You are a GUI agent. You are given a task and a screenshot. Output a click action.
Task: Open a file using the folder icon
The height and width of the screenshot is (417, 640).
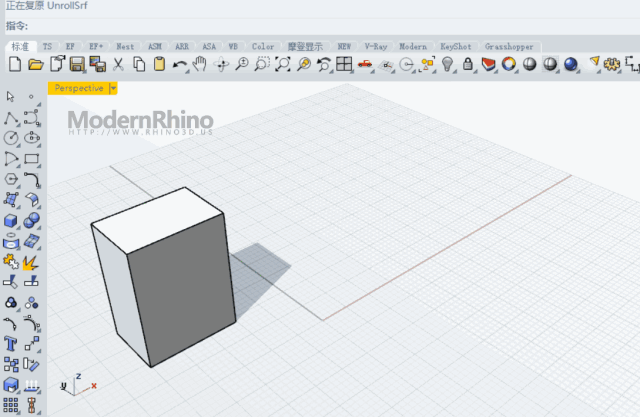pyautogui.click(x=36, y=64)
